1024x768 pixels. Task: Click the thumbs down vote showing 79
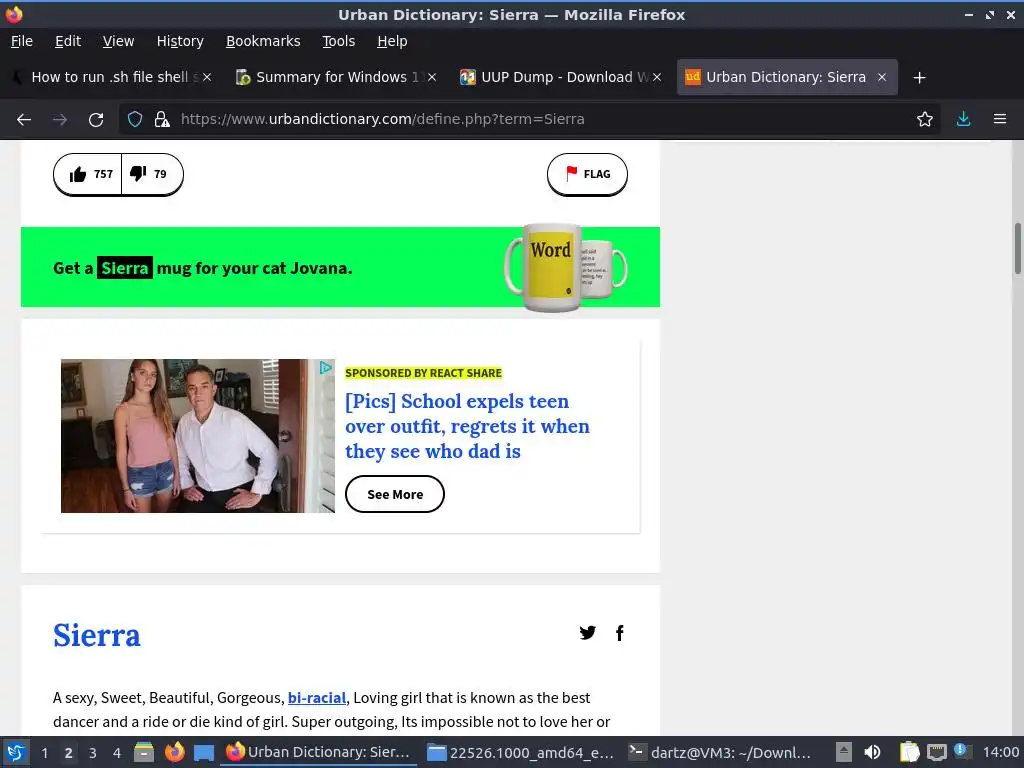pos(152,174)
